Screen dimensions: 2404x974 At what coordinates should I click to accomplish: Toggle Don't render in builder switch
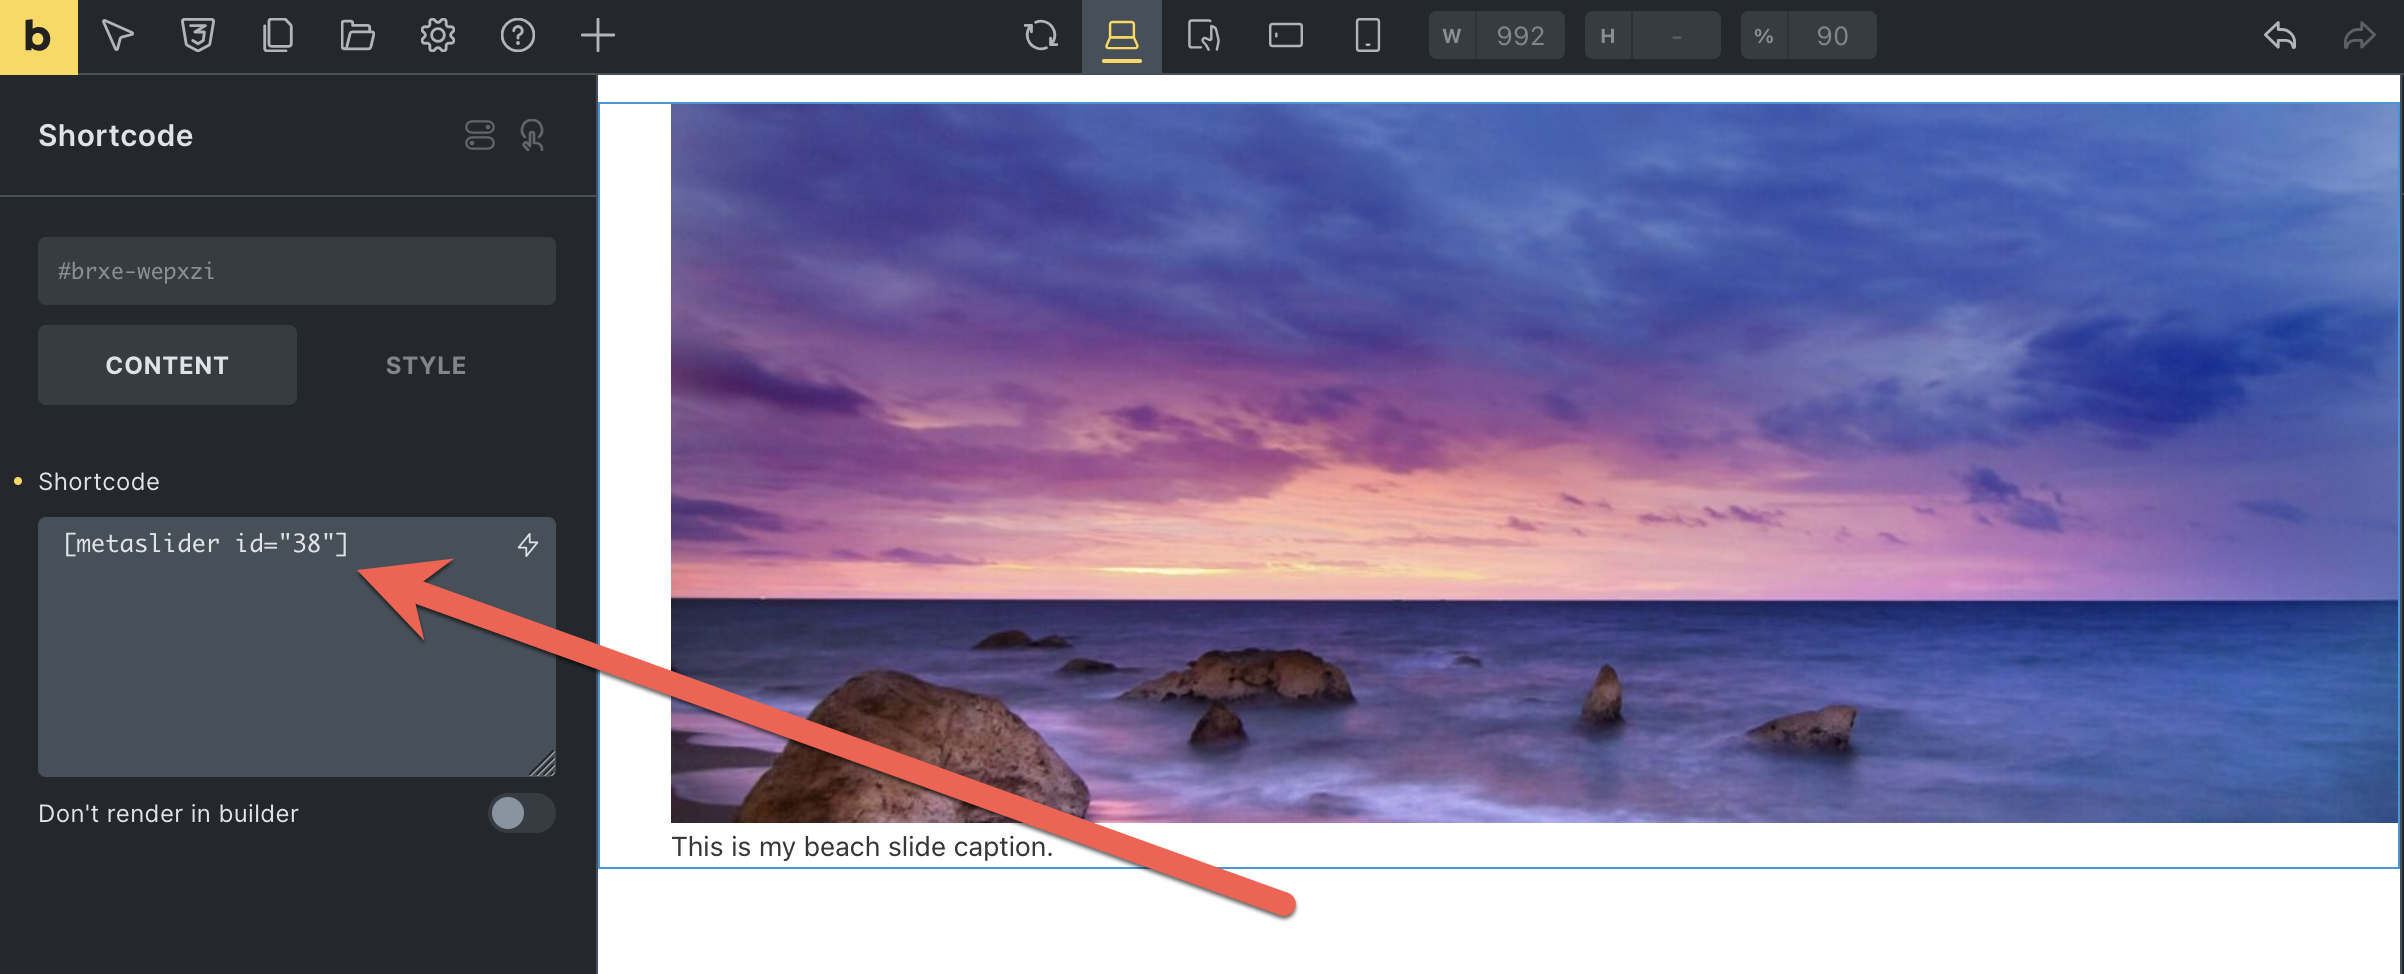(x=521, y=813)
